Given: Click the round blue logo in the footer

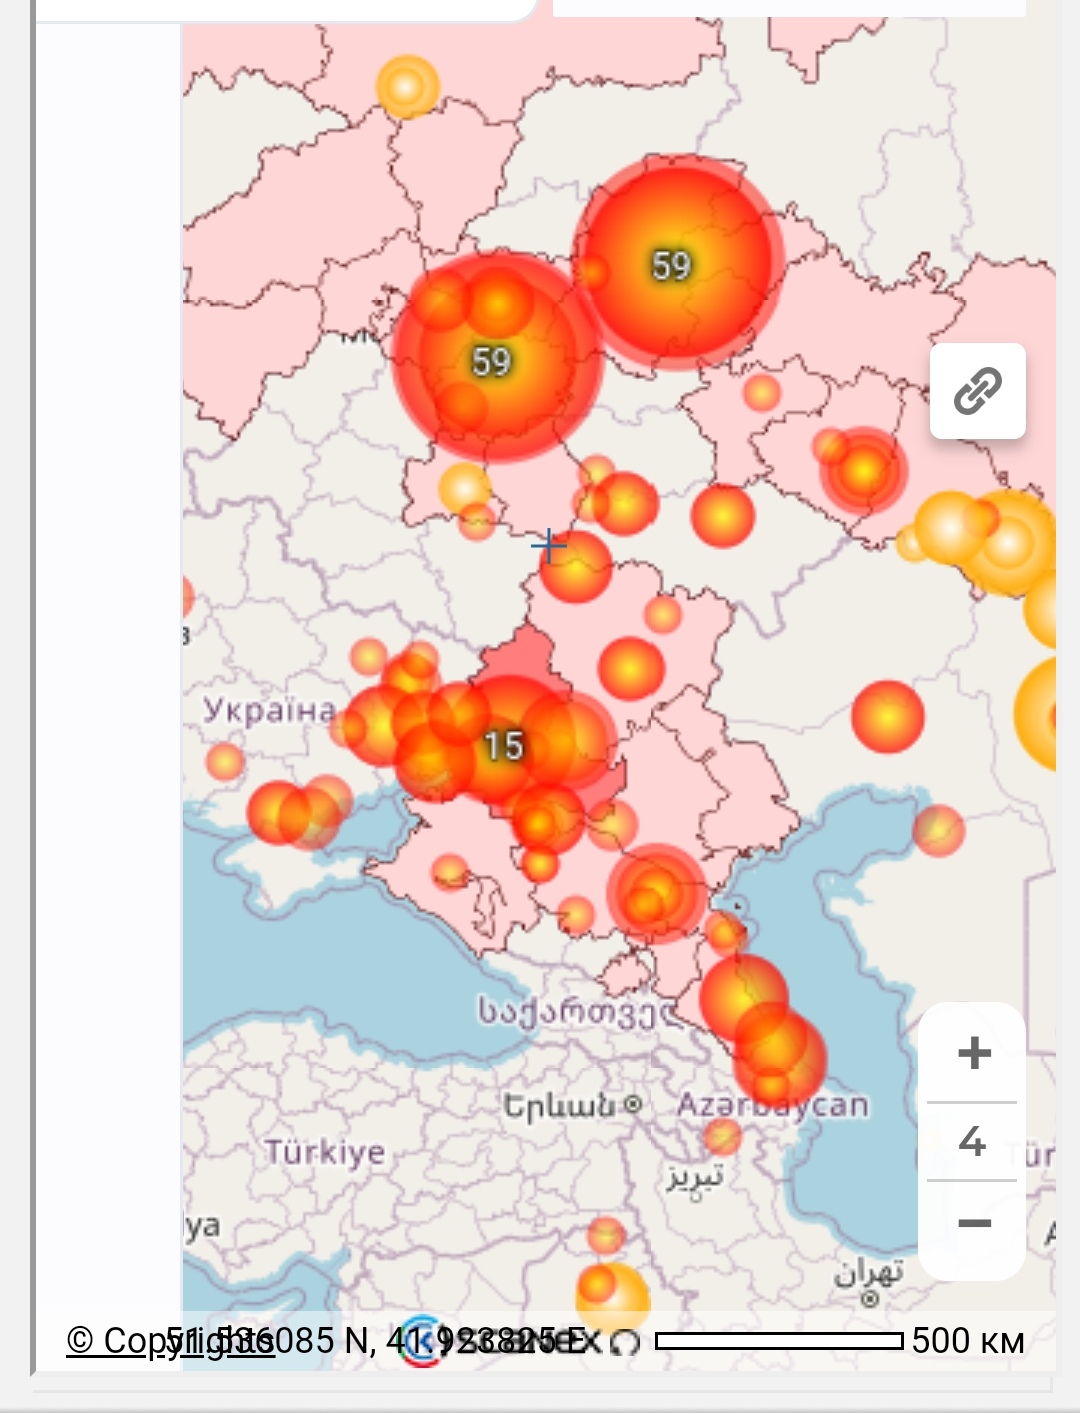Looking at the screenshot, I should (x=421, y=1341).
